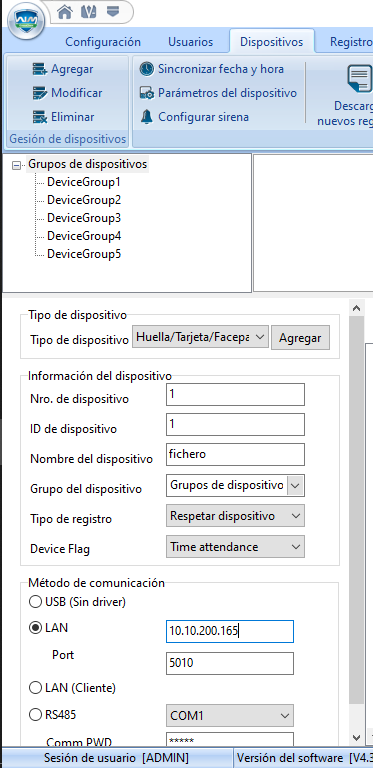The height and width of the screenshot is (768, 373).
Task: Select DeviceGroup4 in the tree
Action: [84, 236]
